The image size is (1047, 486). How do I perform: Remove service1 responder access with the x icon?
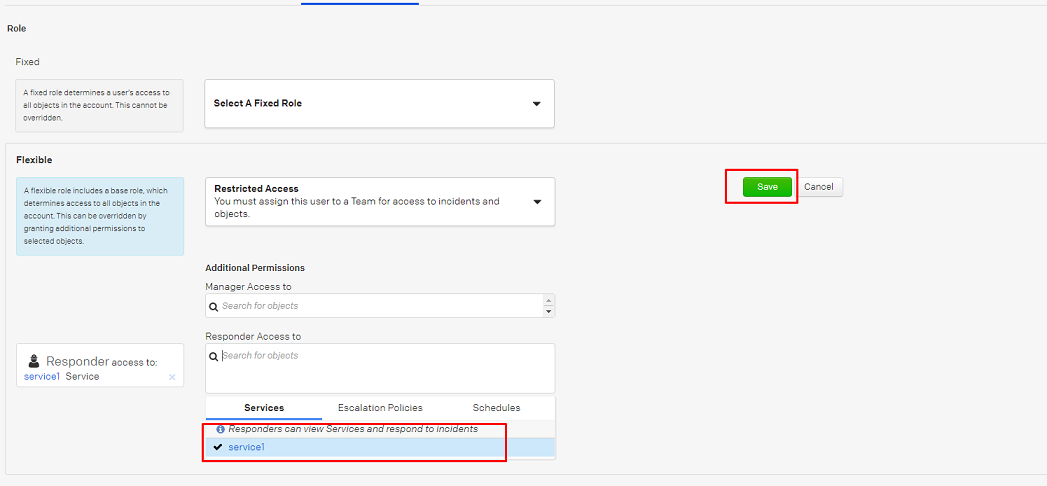pos(172,377)
